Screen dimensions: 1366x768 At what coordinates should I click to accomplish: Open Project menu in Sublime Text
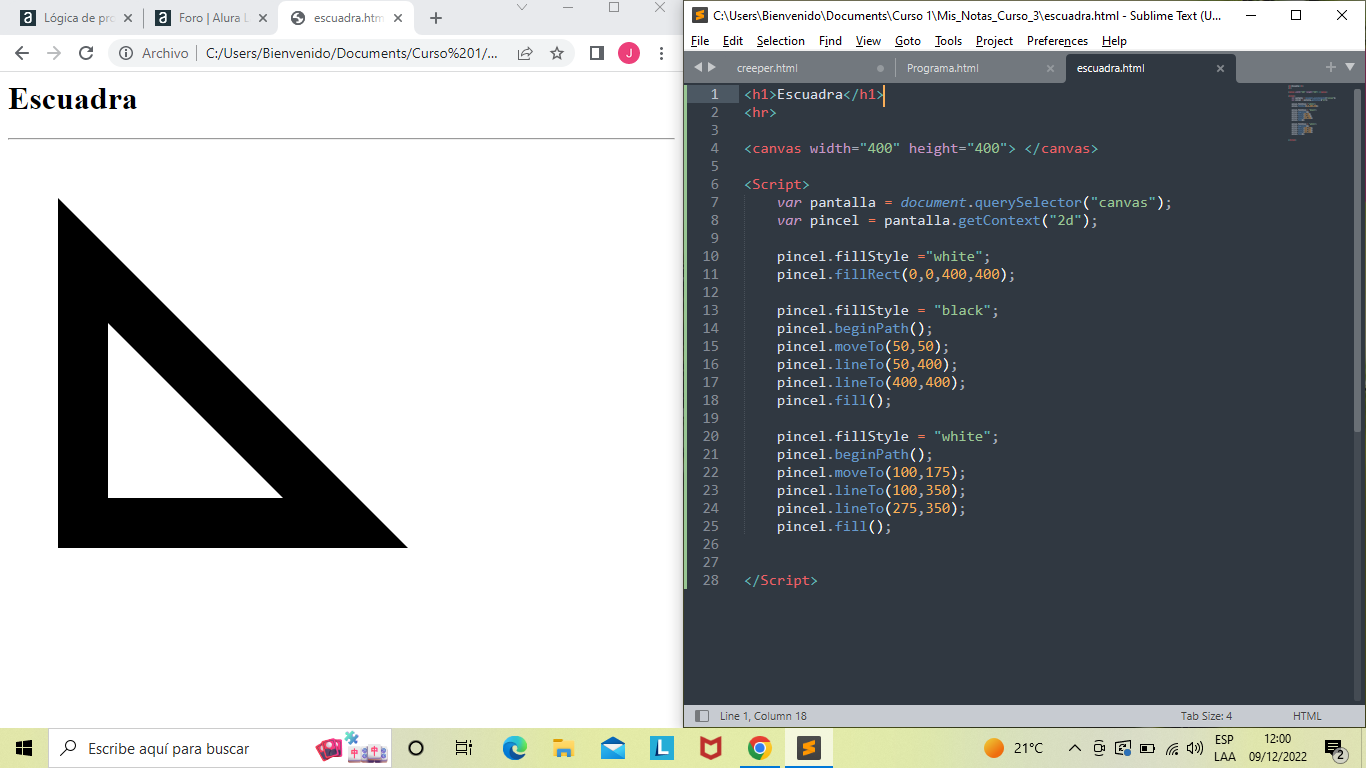point(994,41)
